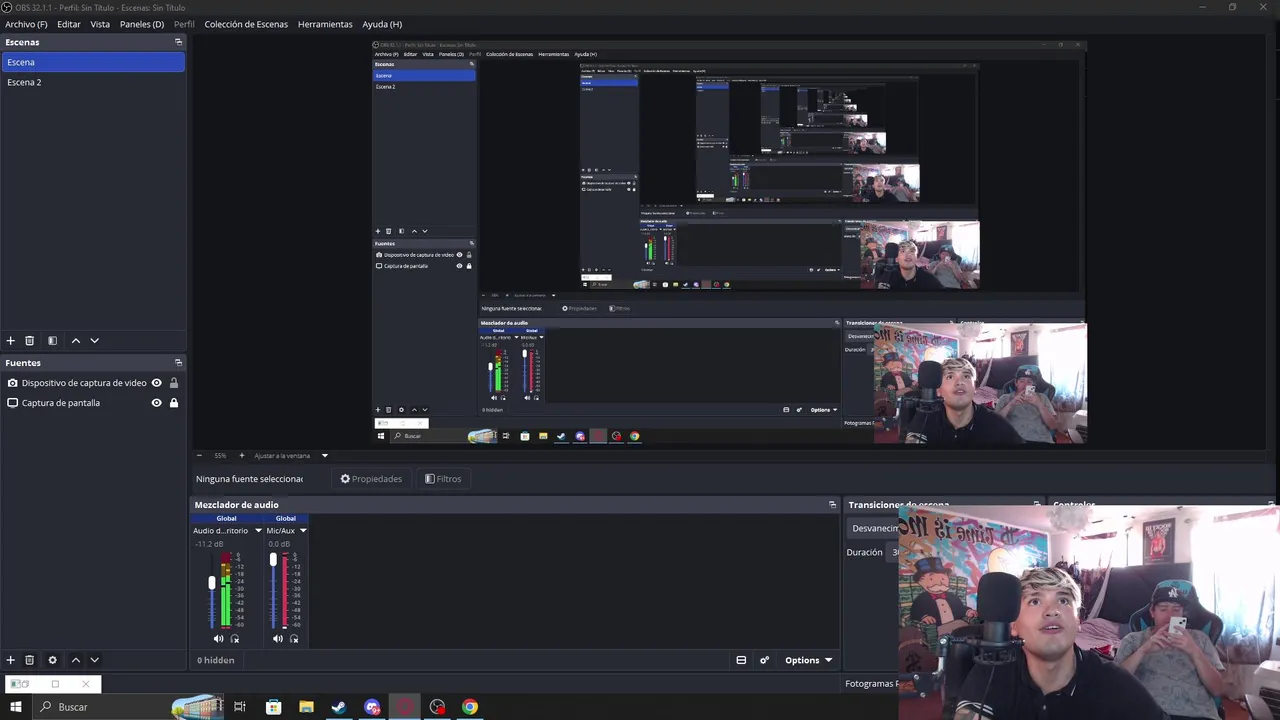Move the selected source up
The width and height of the screenshot is (1280, 720).
point(75,660)
